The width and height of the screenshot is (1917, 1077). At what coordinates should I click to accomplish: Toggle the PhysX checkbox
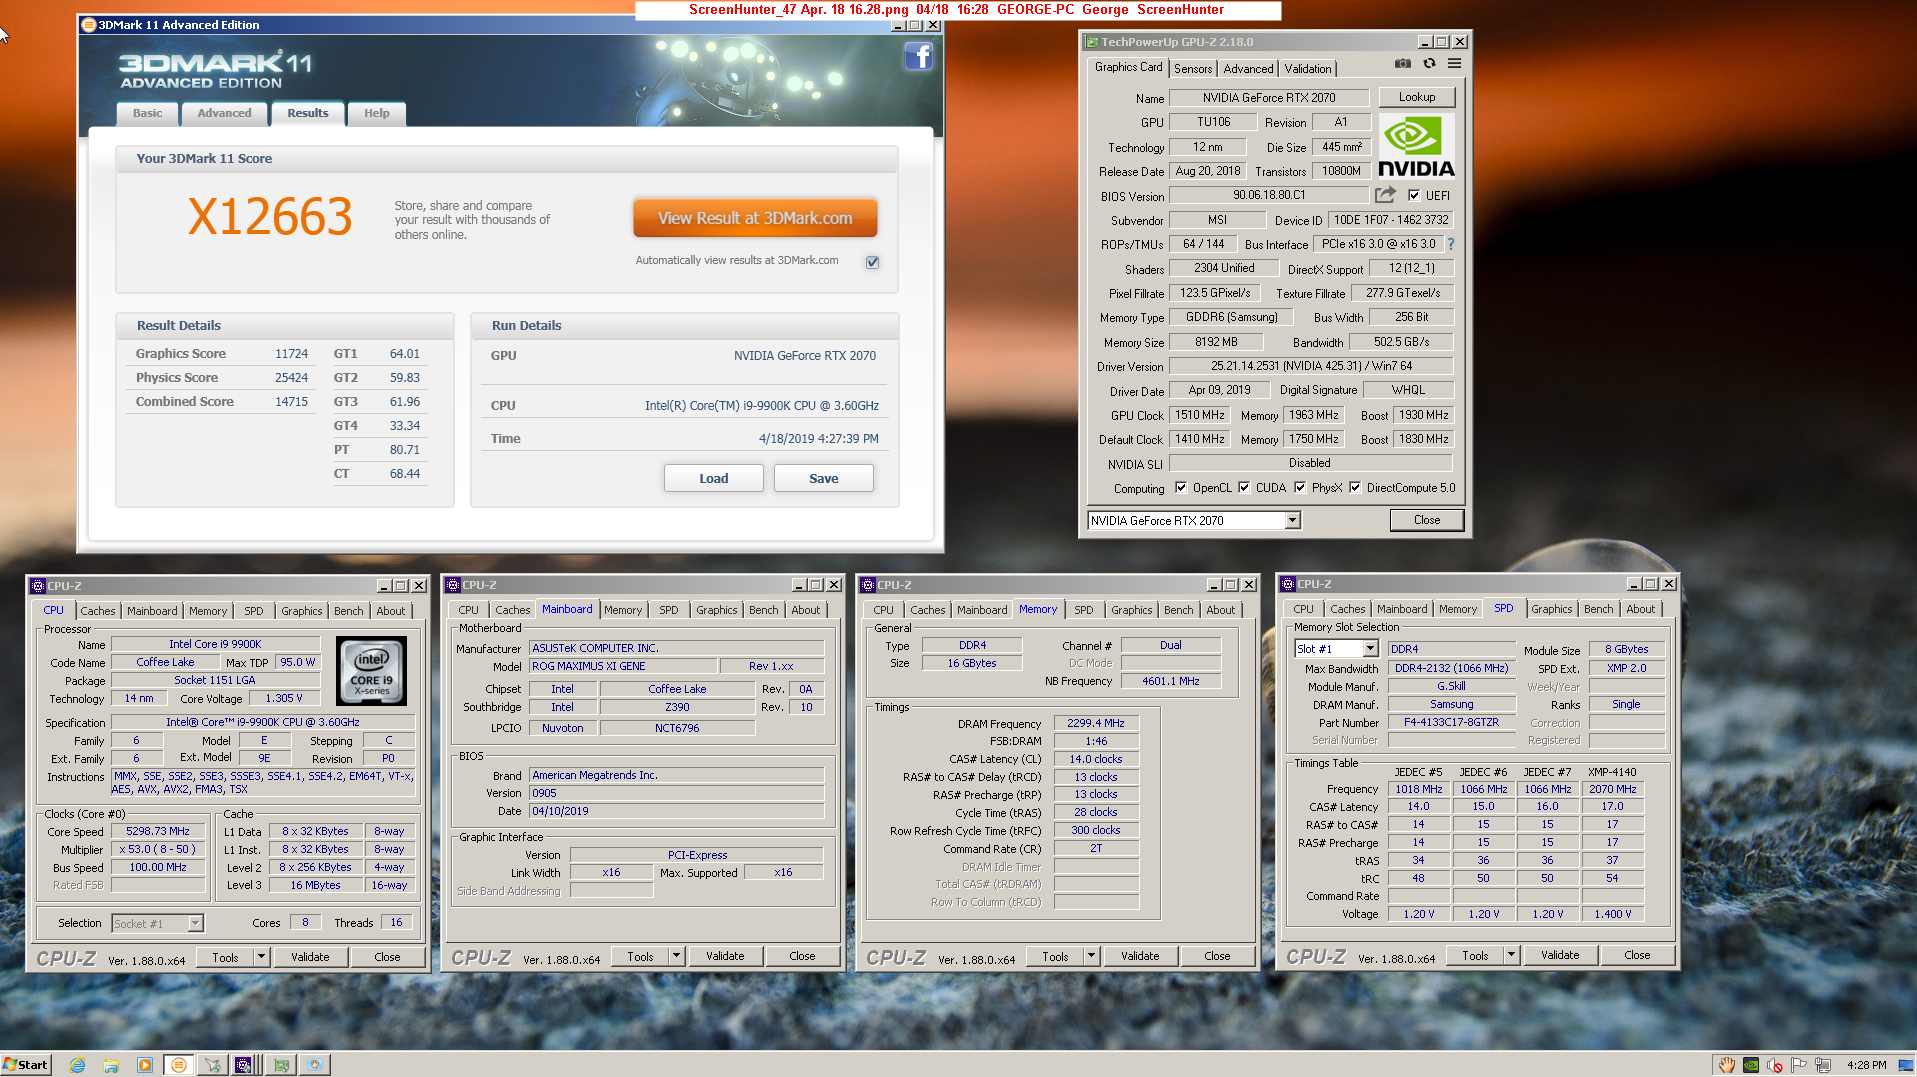coord(1300,488)
